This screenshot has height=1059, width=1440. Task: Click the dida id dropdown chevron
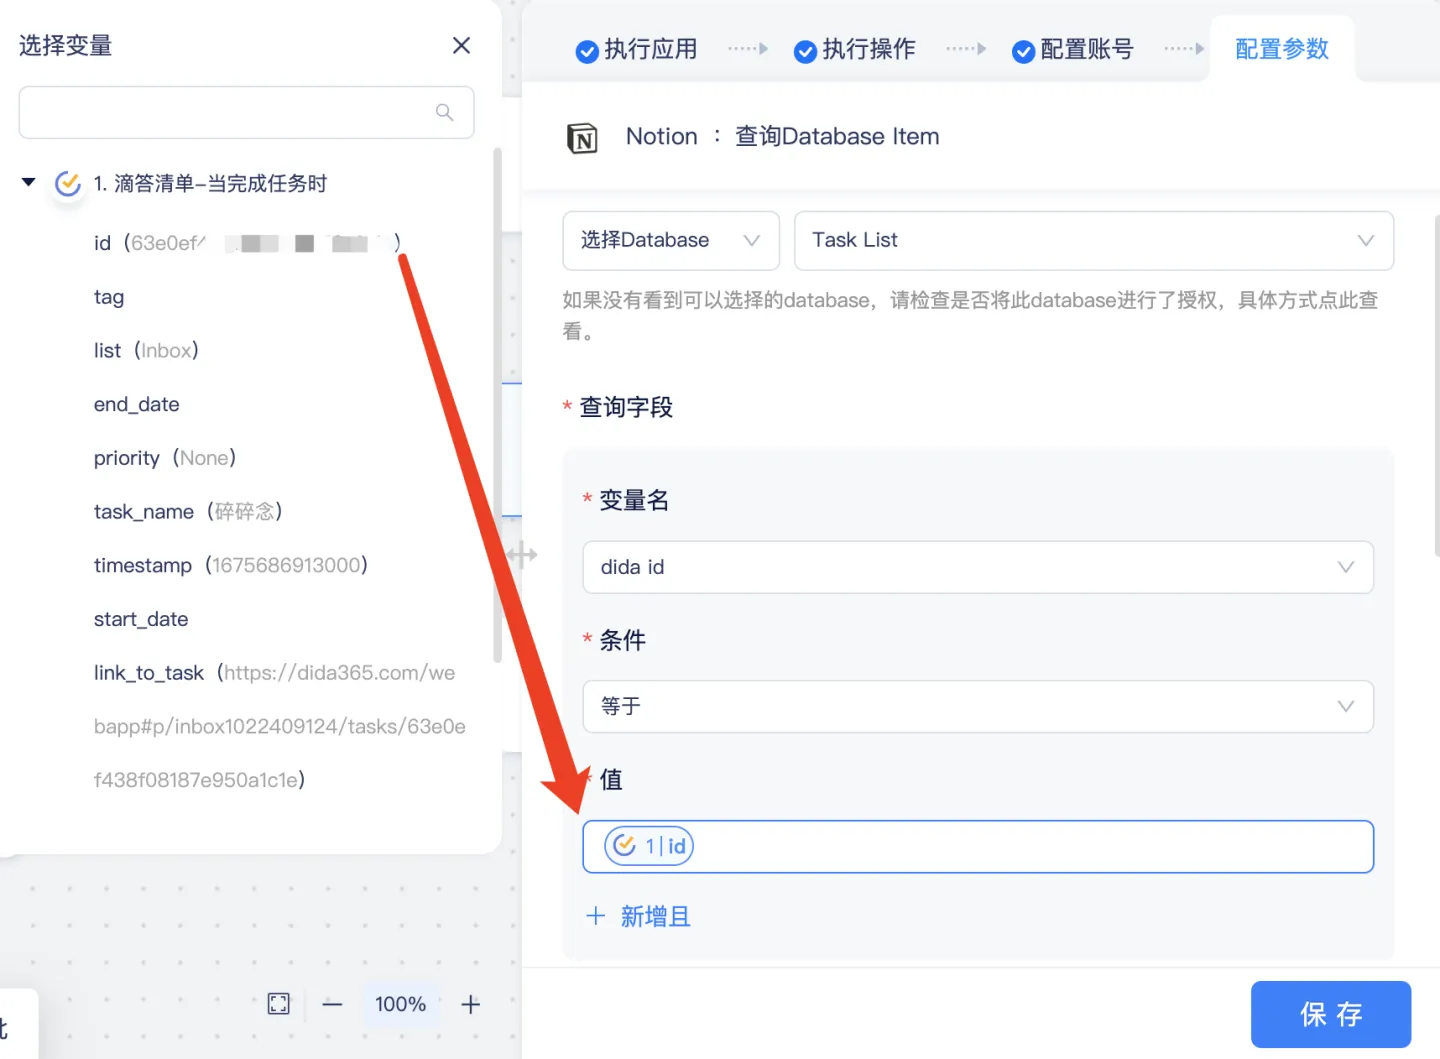coord(1346,567)
